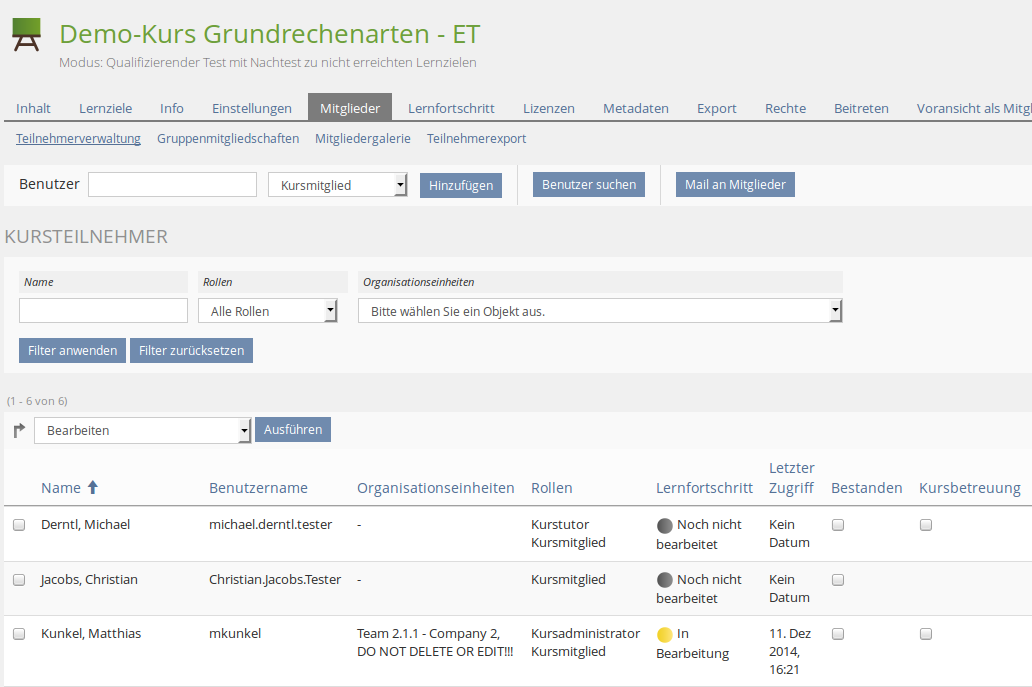Click the Benutzer text input field
This screenshot has width=1032, height=687.
click(172, 185)
